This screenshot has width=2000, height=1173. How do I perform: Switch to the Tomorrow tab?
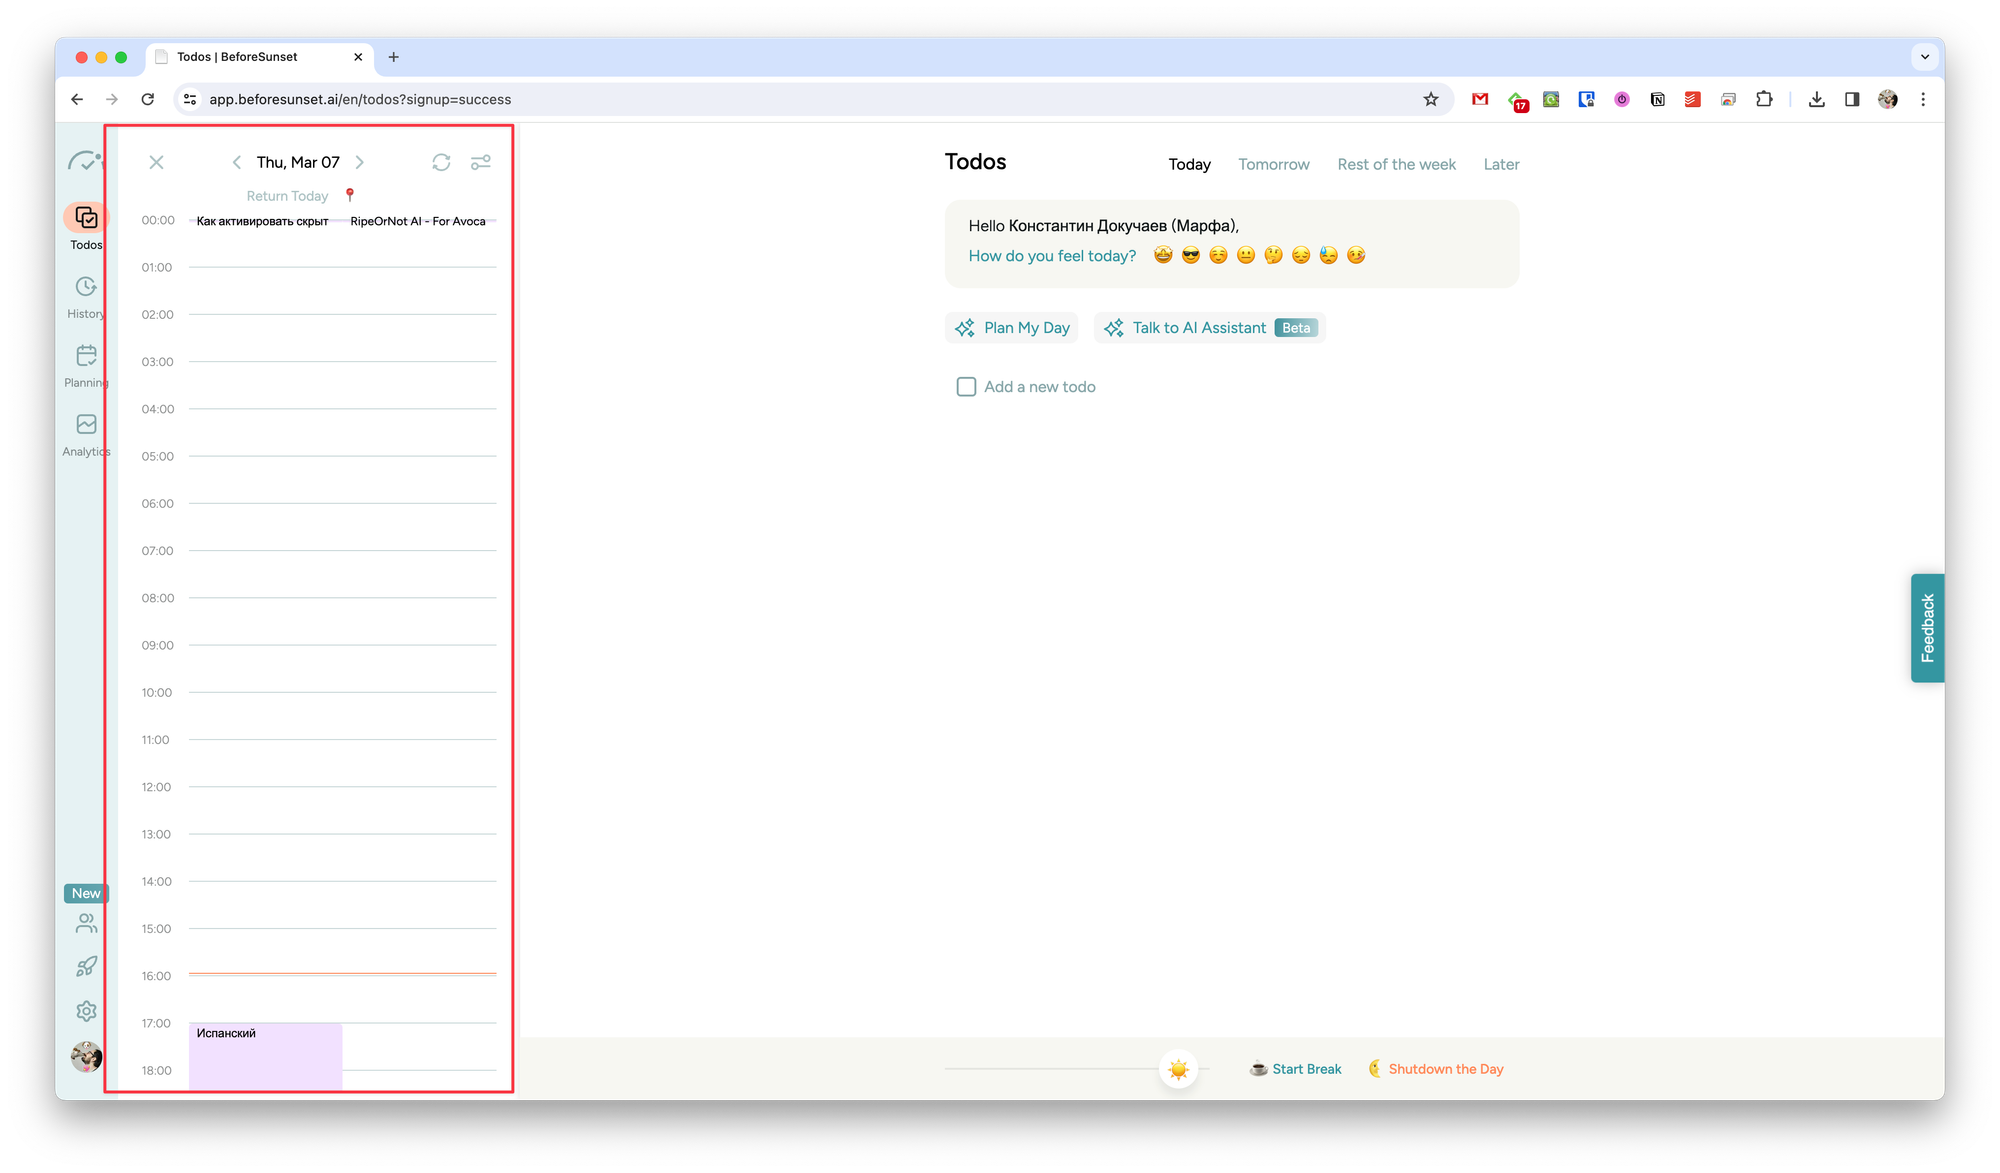click(1273, 164)
